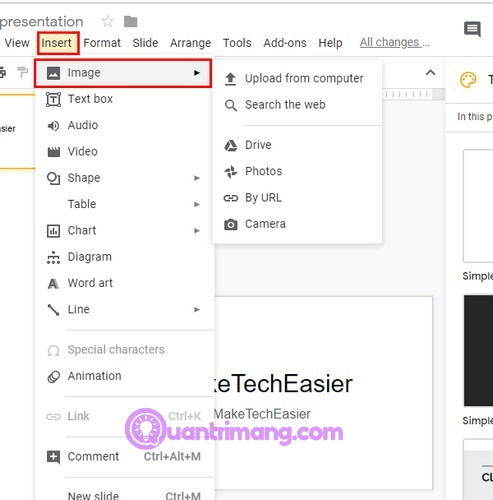This screenshot has height=500, width=493.
Task: Click the Google Photos pinwheel icon
Action: (231, 172)
